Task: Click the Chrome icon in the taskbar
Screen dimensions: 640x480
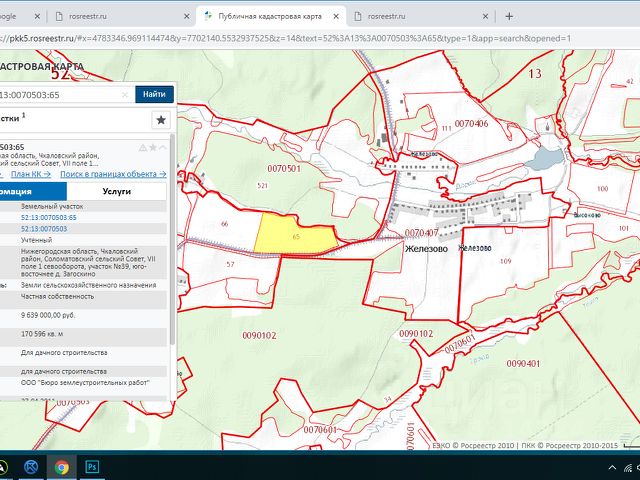Action: (x=62, y=466)
